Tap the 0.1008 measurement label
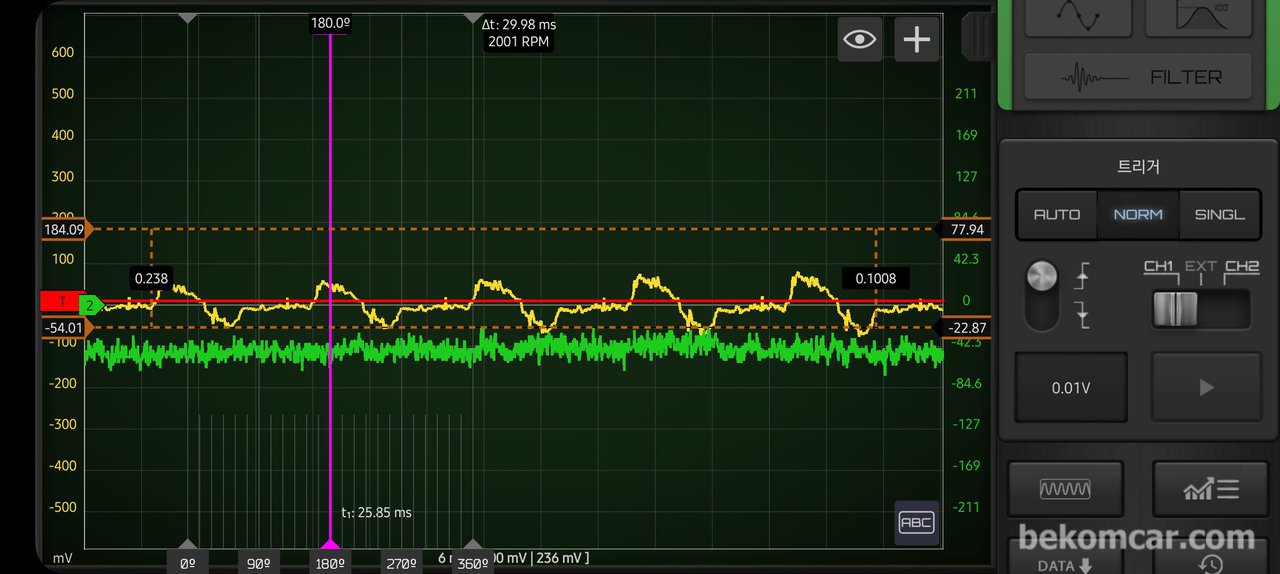This screenshot has width=1280, height=574. tap(876, 279)
